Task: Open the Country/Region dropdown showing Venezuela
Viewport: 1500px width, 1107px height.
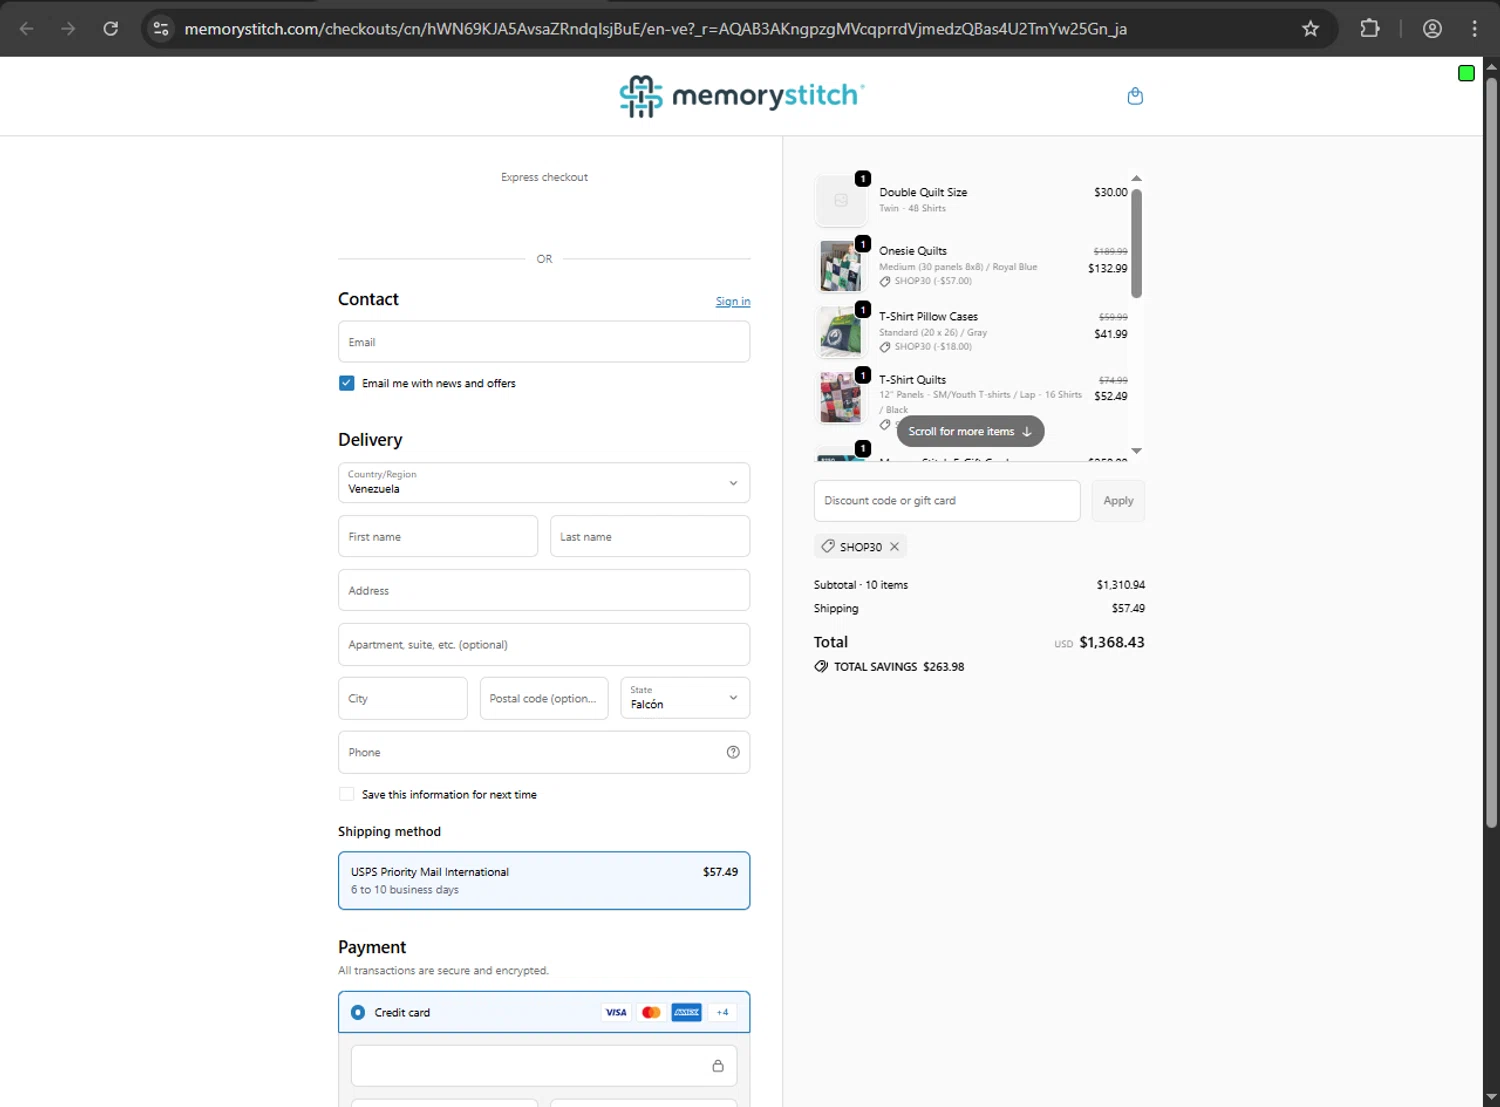Action: 544,482
